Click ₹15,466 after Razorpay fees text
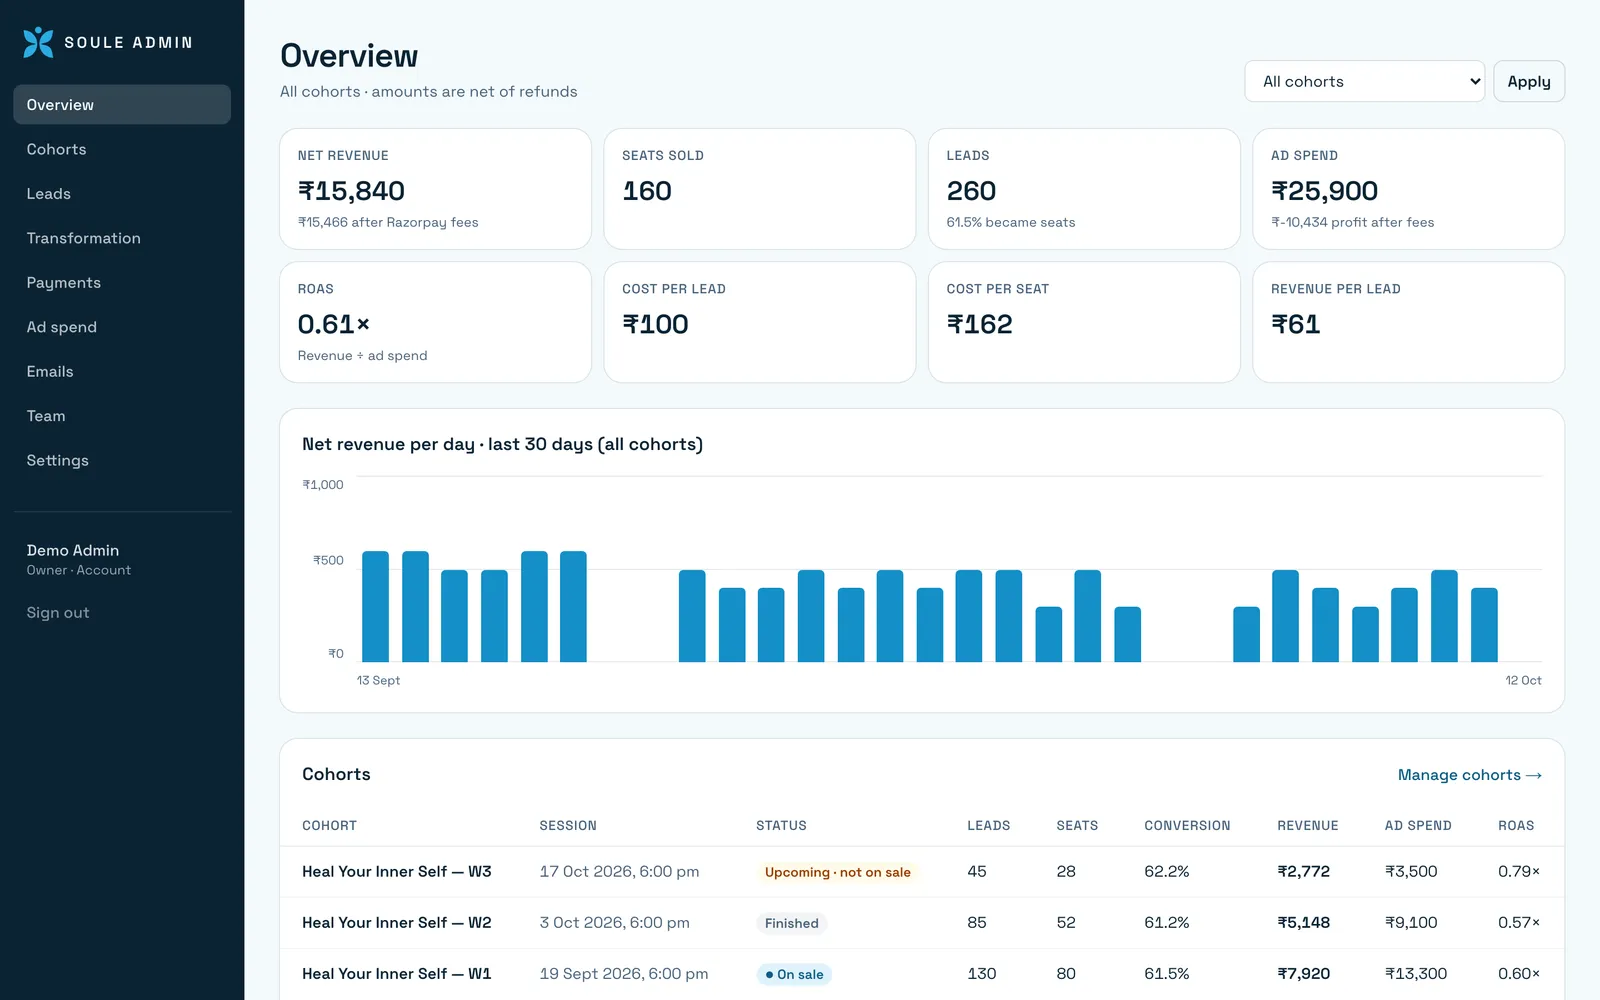The image size is (1600, 1000). 388,222
